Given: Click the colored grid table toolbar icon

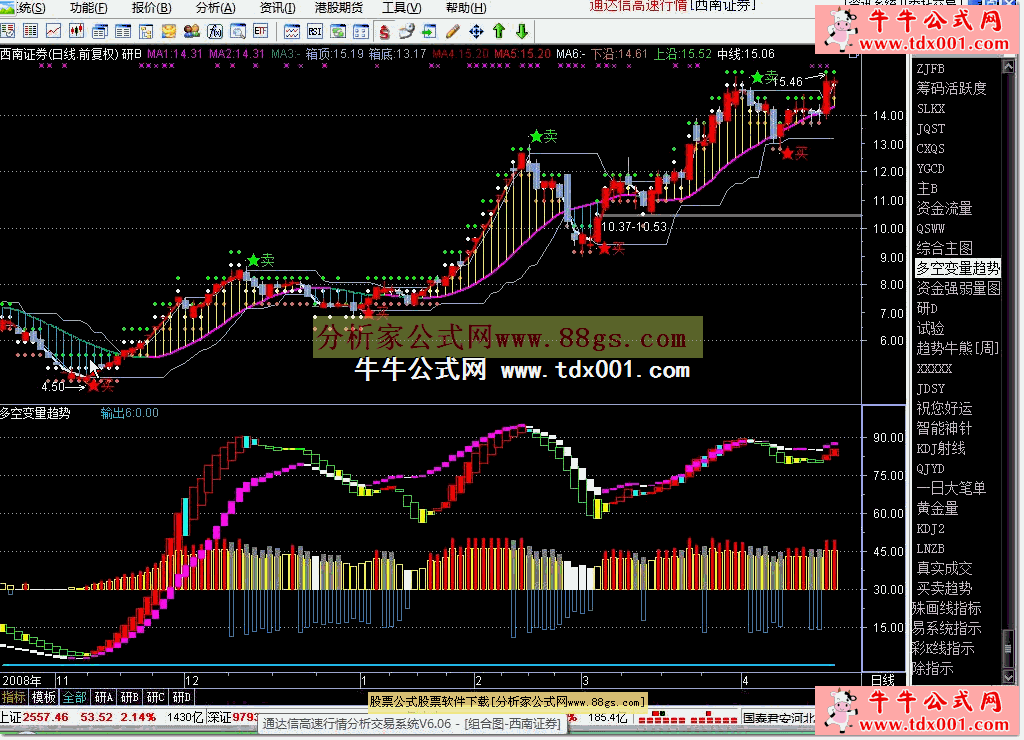Looking at the screenshot, I should point(30,31).
